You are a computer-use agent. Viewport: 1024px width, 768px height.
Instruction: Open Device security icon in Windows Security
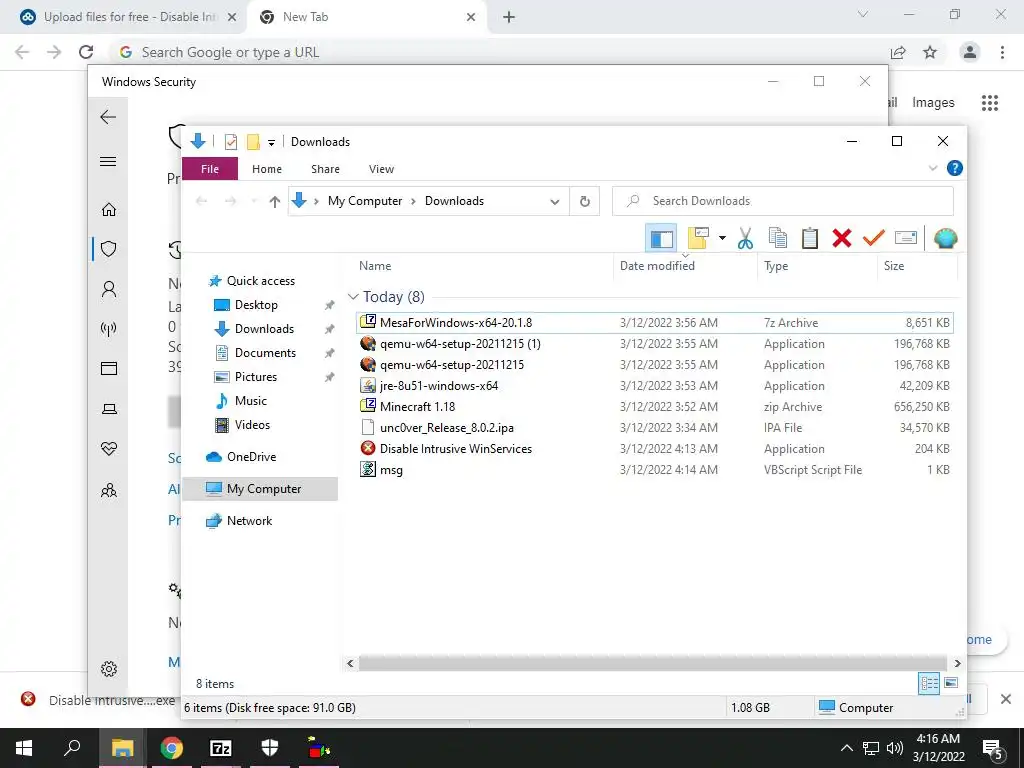108,409
